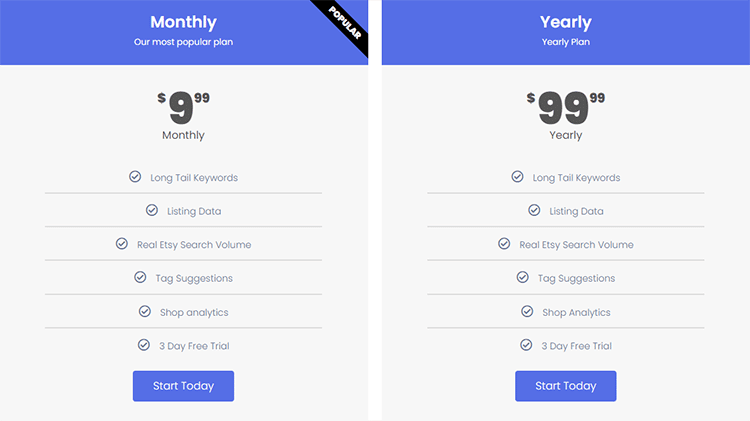Image resolution: width=750 pixels, height=421 pixels.
Task: Click checkmark icon beside Yearly Listing Data
Action: click(534, 211)
